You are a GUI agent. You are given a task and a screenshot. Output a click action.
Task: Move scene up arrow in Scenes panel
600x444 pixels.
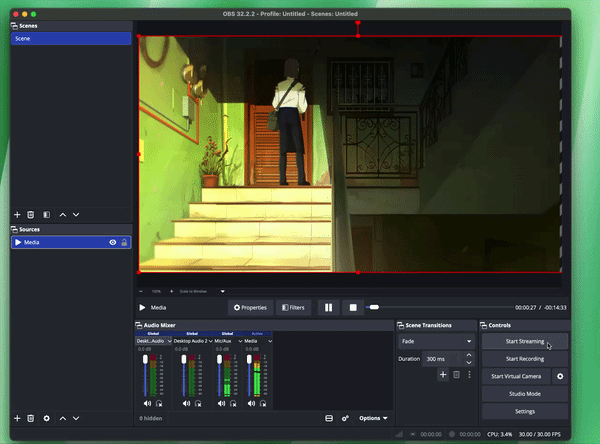63,215
